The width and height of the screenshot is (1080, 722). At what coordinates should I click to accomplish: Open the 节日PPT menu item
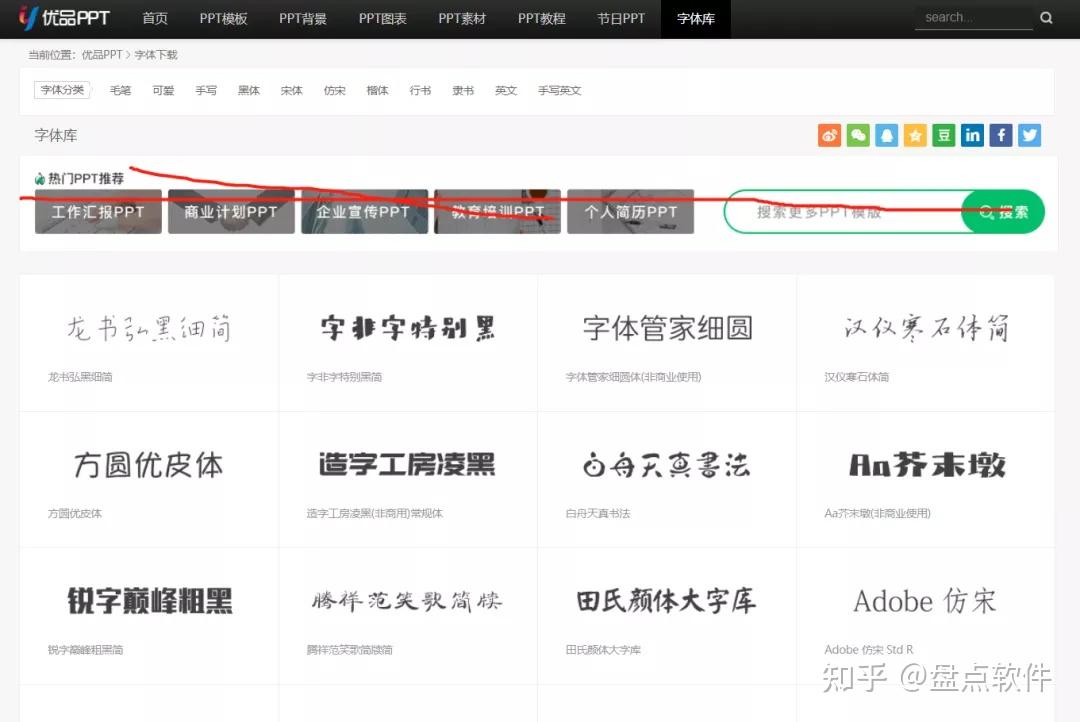pos(621,19)
